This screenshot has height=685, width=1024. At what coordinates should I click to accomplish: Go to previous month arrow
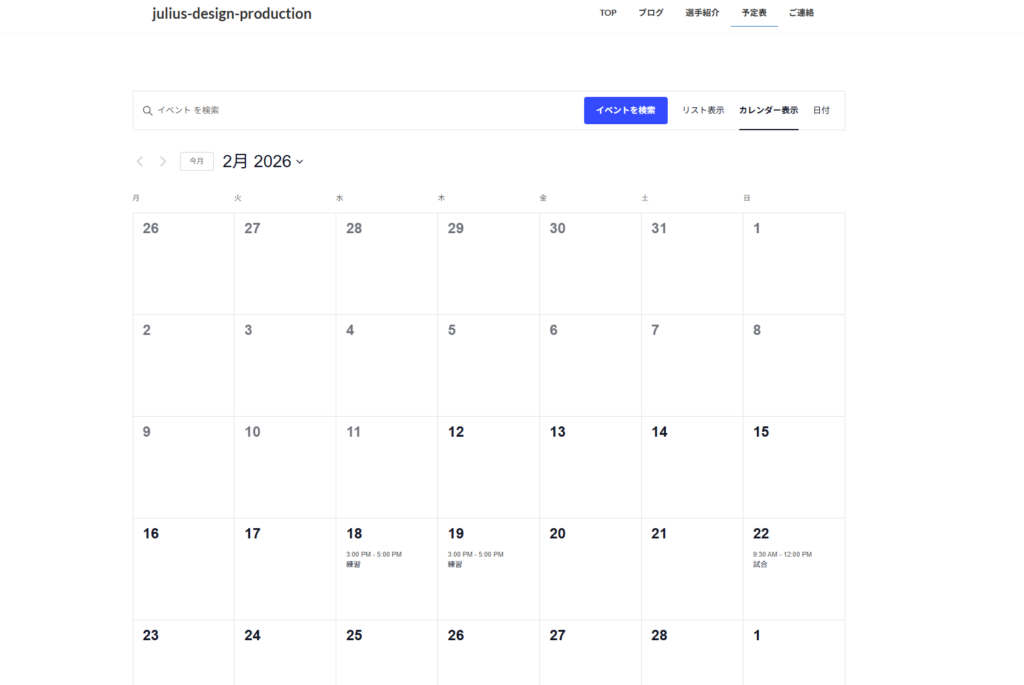coord(140,161)
